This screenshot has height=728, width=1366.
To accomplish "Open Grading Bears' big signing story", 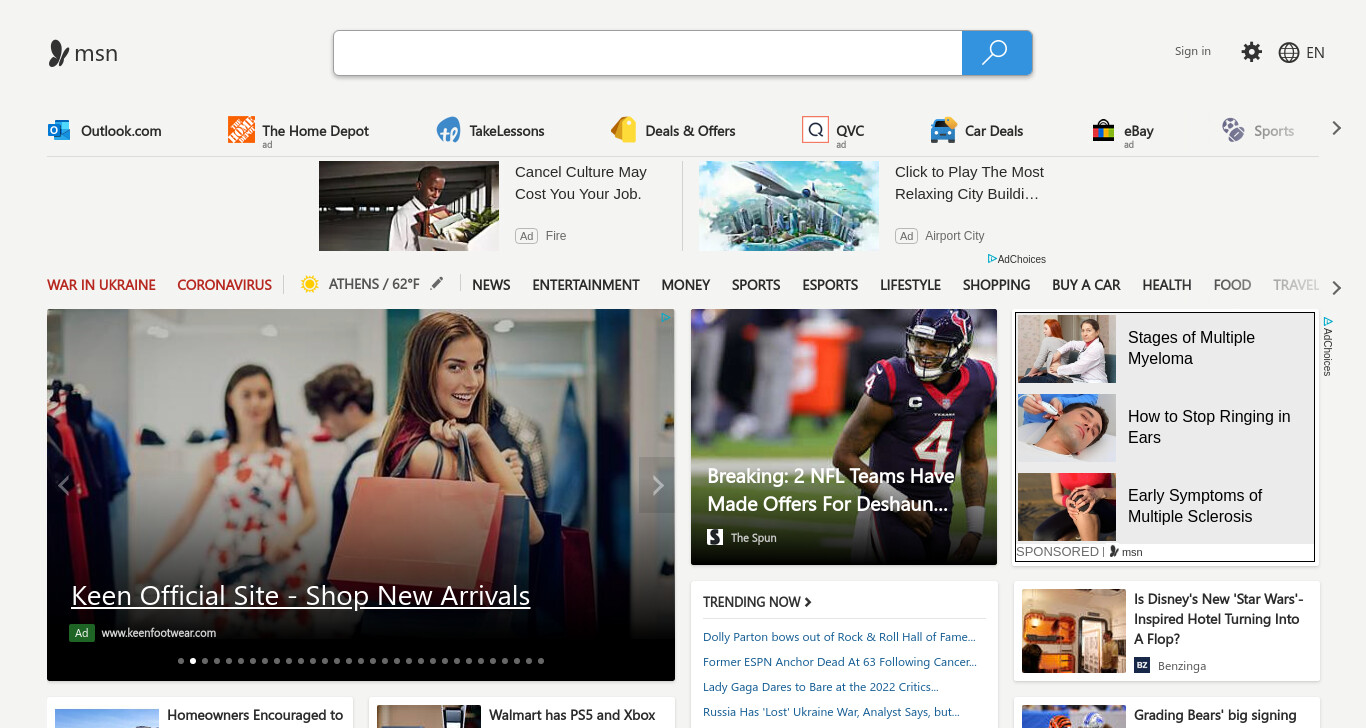I will click(1167, 713).
